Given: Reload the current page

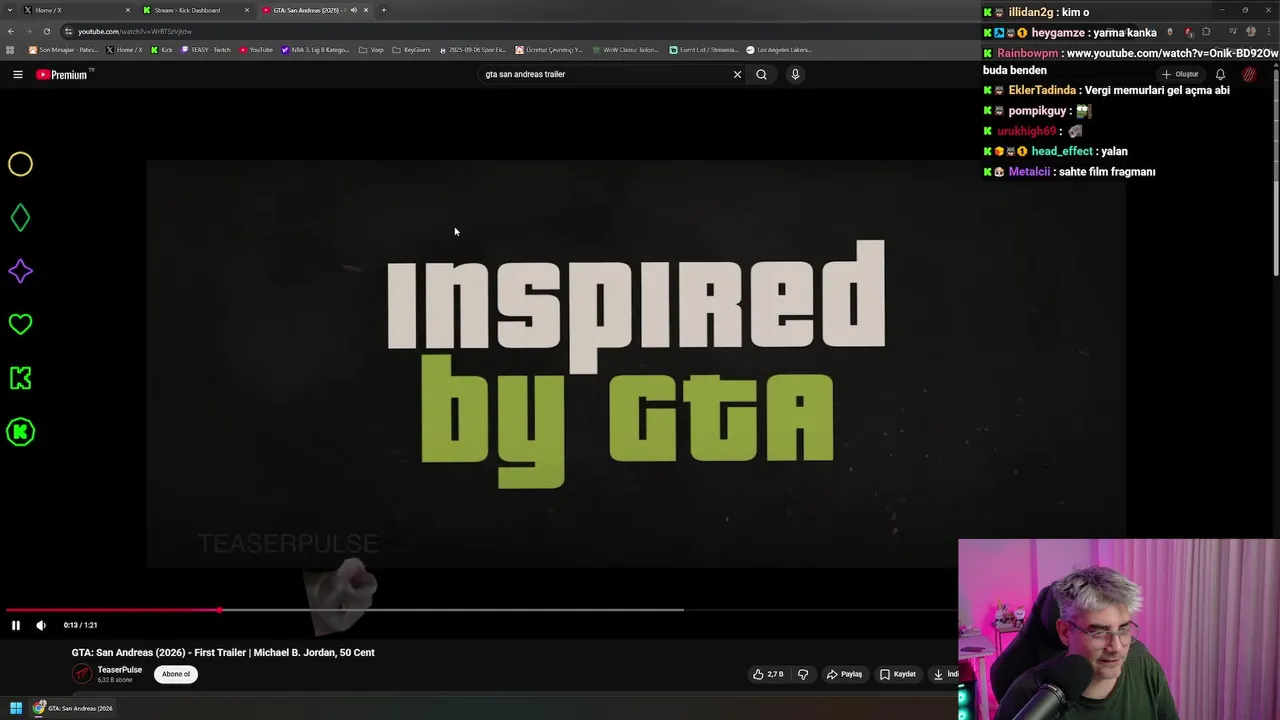Looking at the screenshot, I should click(46, 31).
